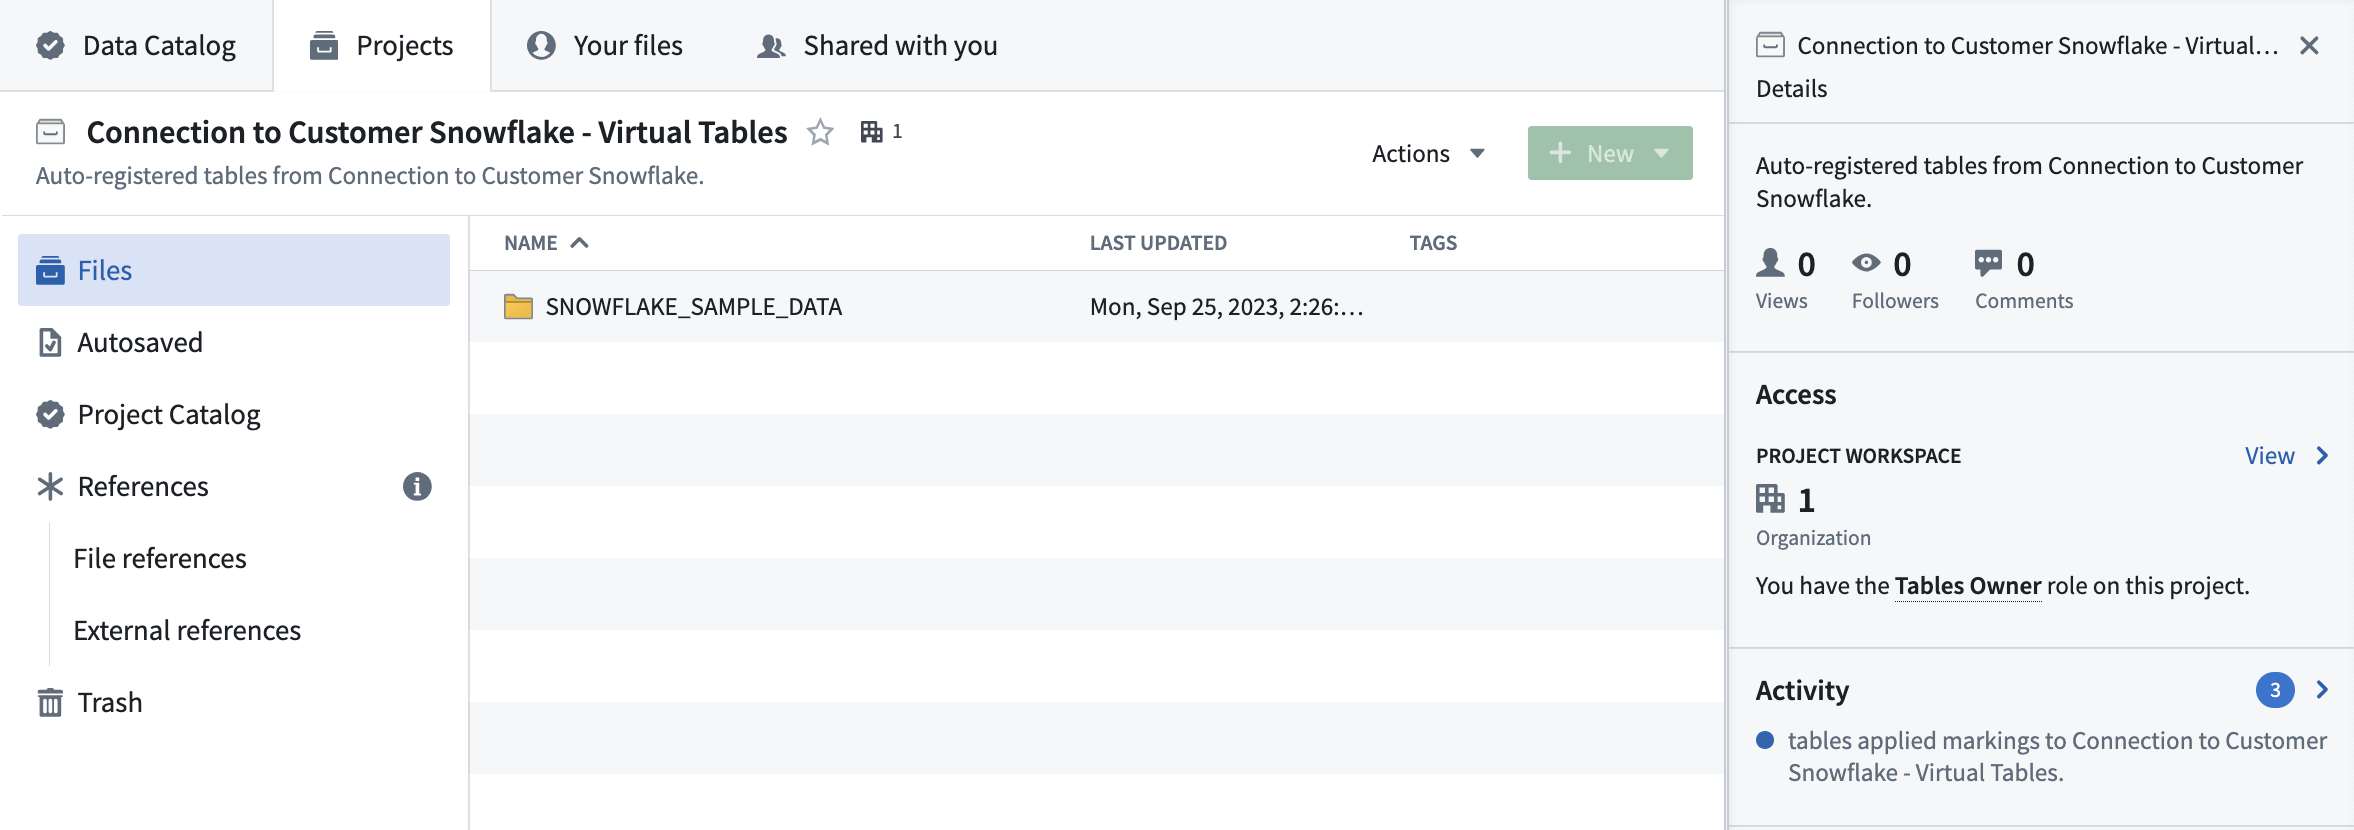Click the project icon left of the title
The image size is (2354, 830).
tap(51, 132)
